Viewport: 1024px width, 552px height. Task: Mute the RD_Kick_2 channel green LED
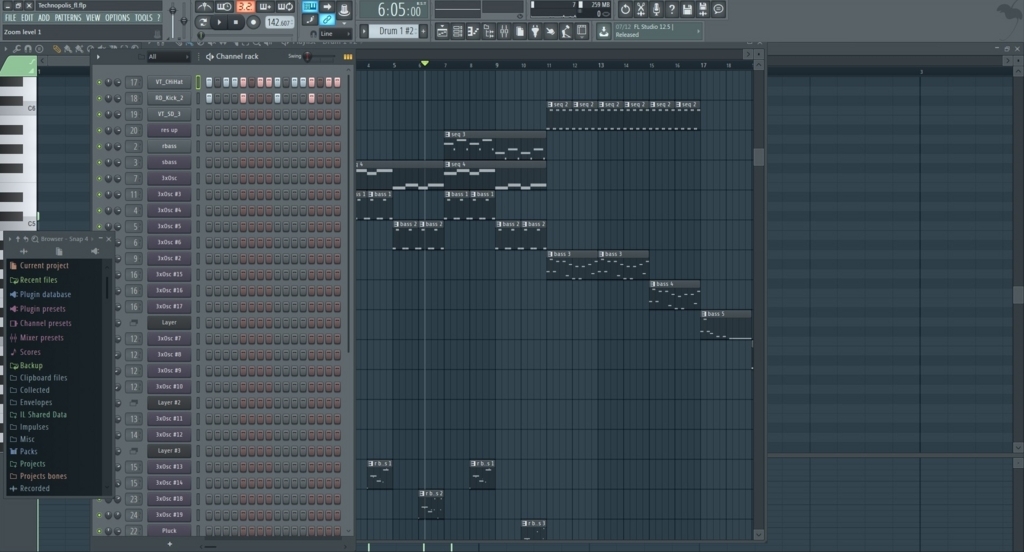pyautogui.click(x=99, y=99)
